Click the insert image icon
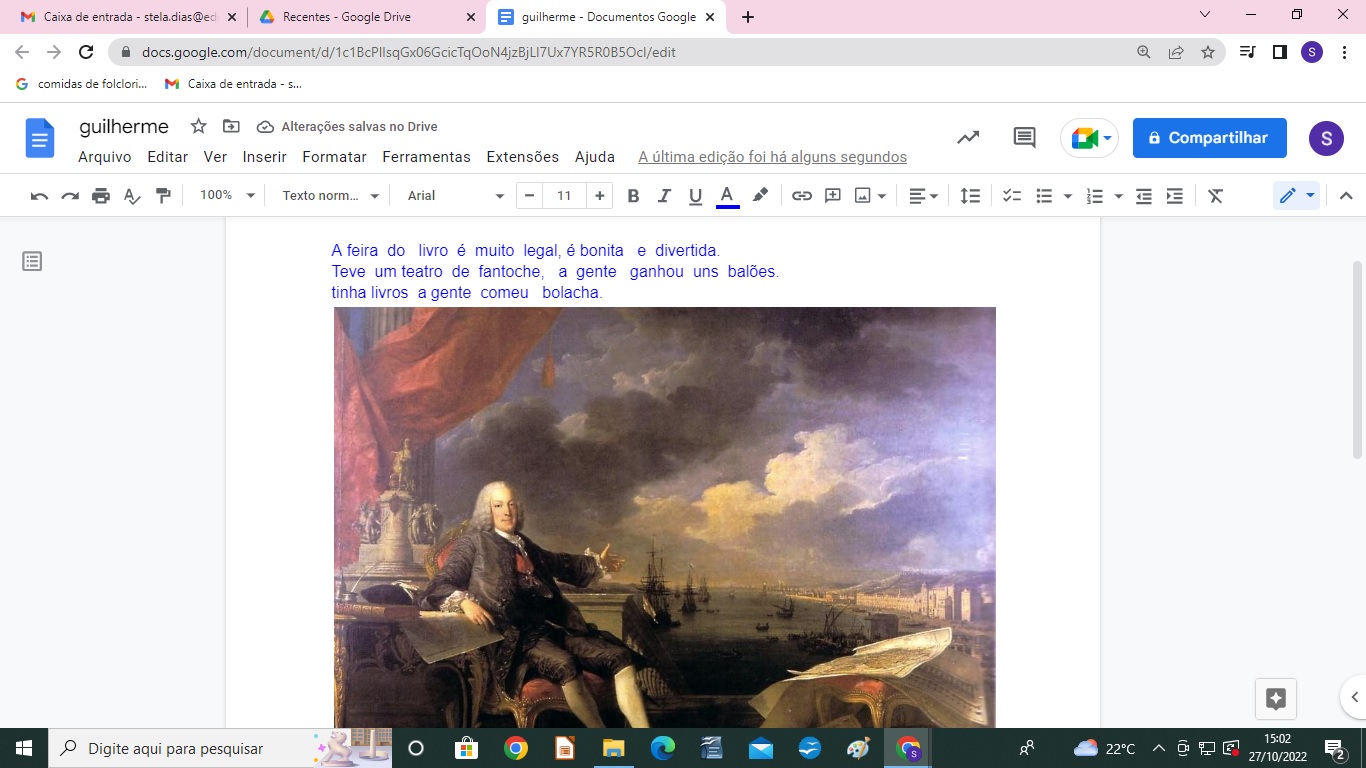The height and width of the screenshot is (768, 1366). (863, 196)
